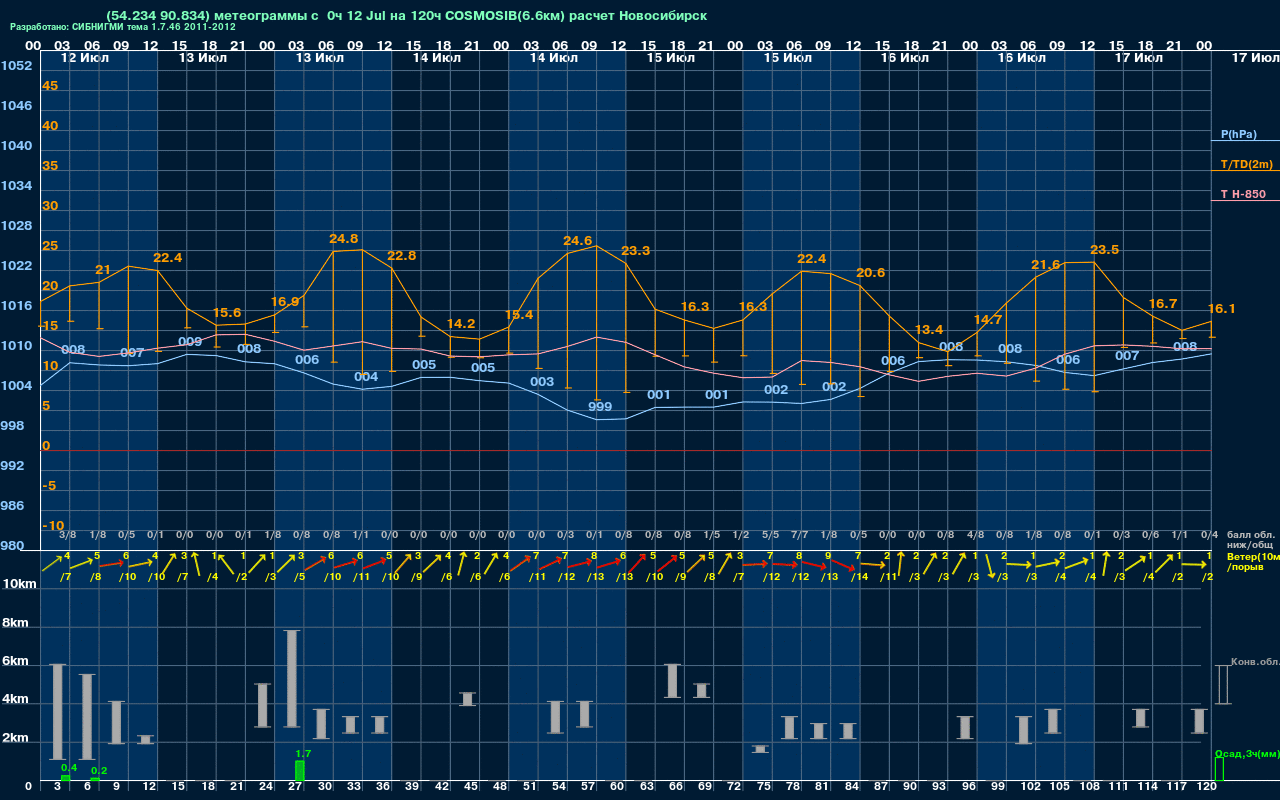Click the green 1.7 mm precipitation bar
The image size is (1280, 800).
click(x=300, y=771)
